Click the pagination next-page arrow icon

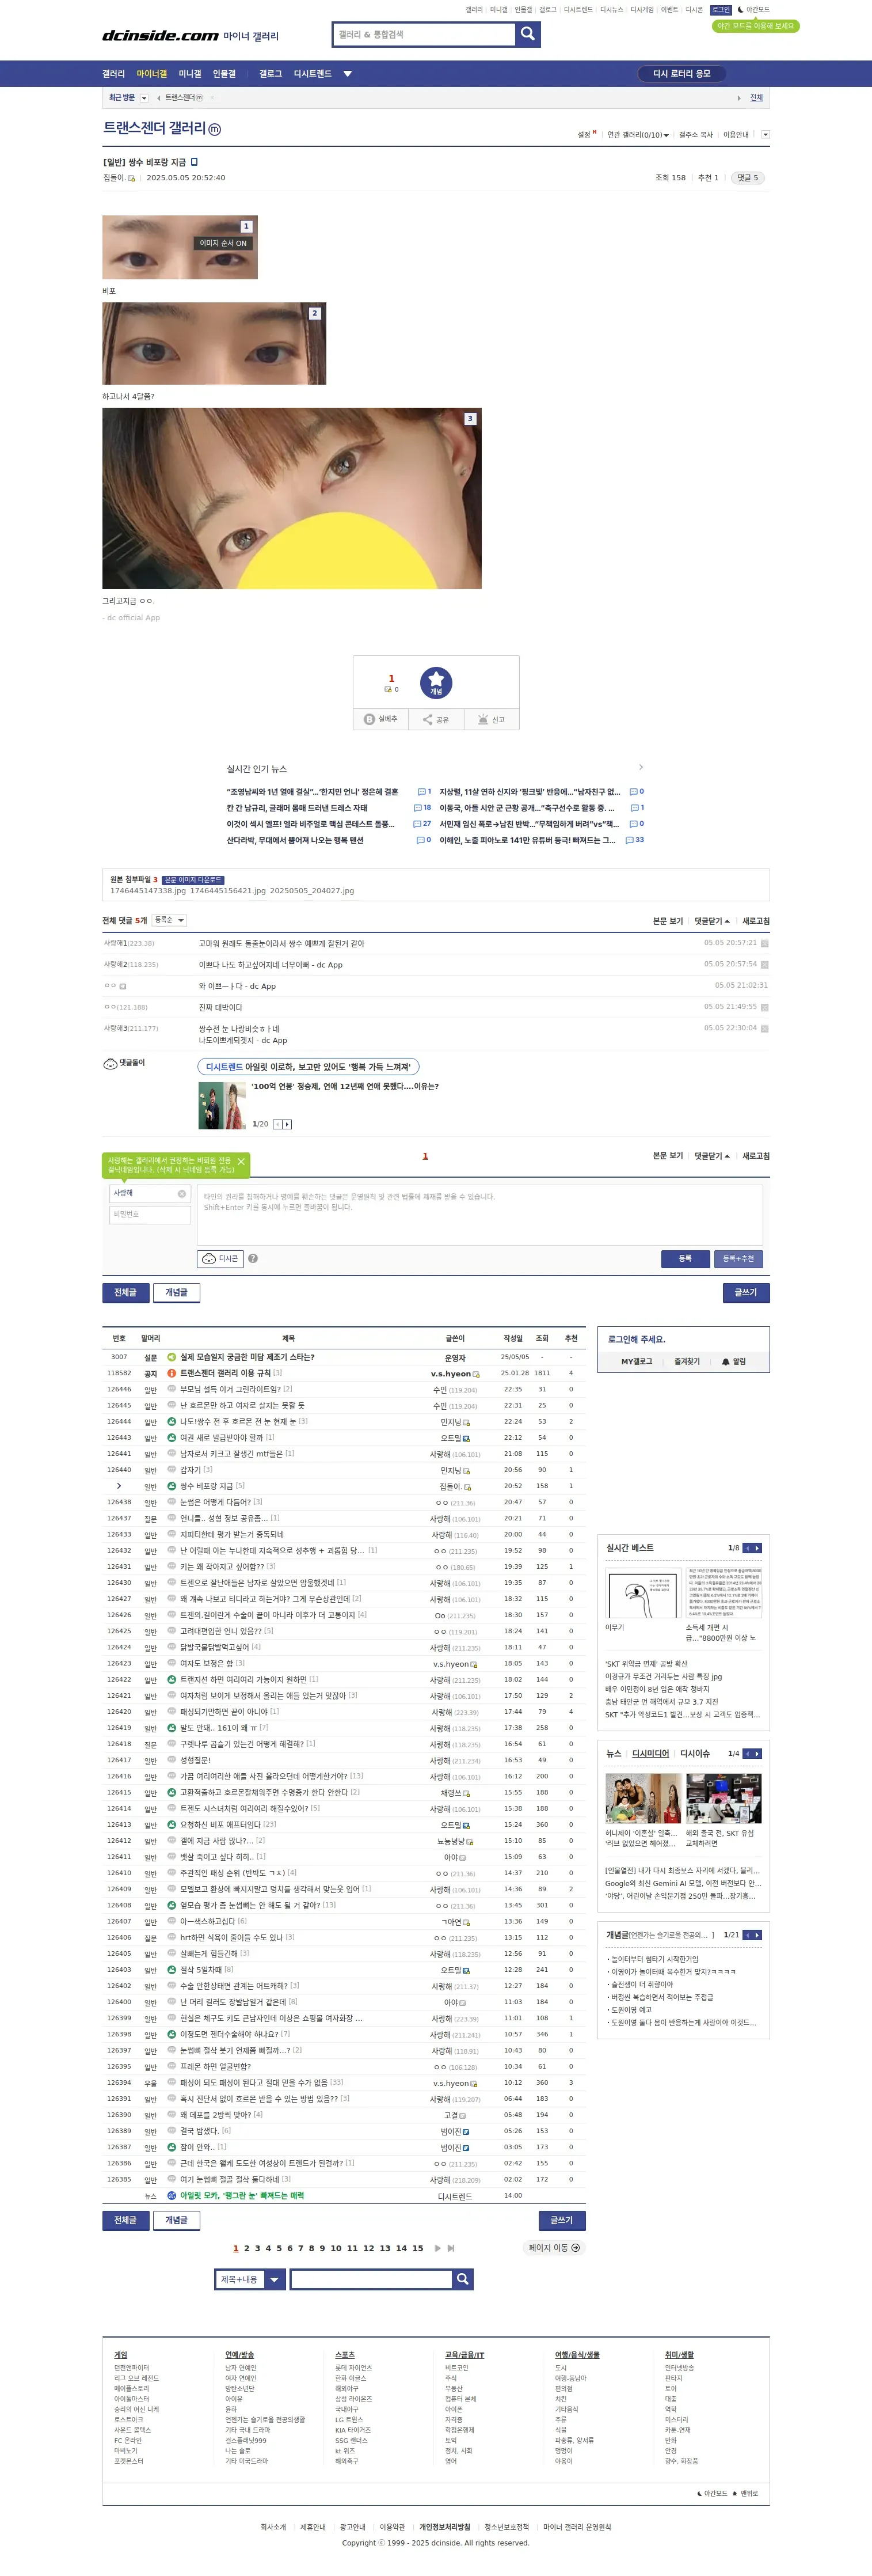point(437,2248)
